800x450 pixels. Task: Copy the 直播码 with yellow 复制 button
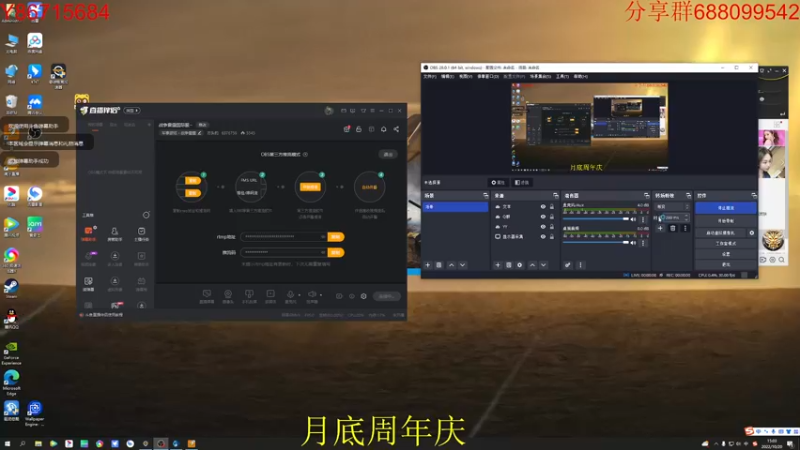click(x=336, y=253)
